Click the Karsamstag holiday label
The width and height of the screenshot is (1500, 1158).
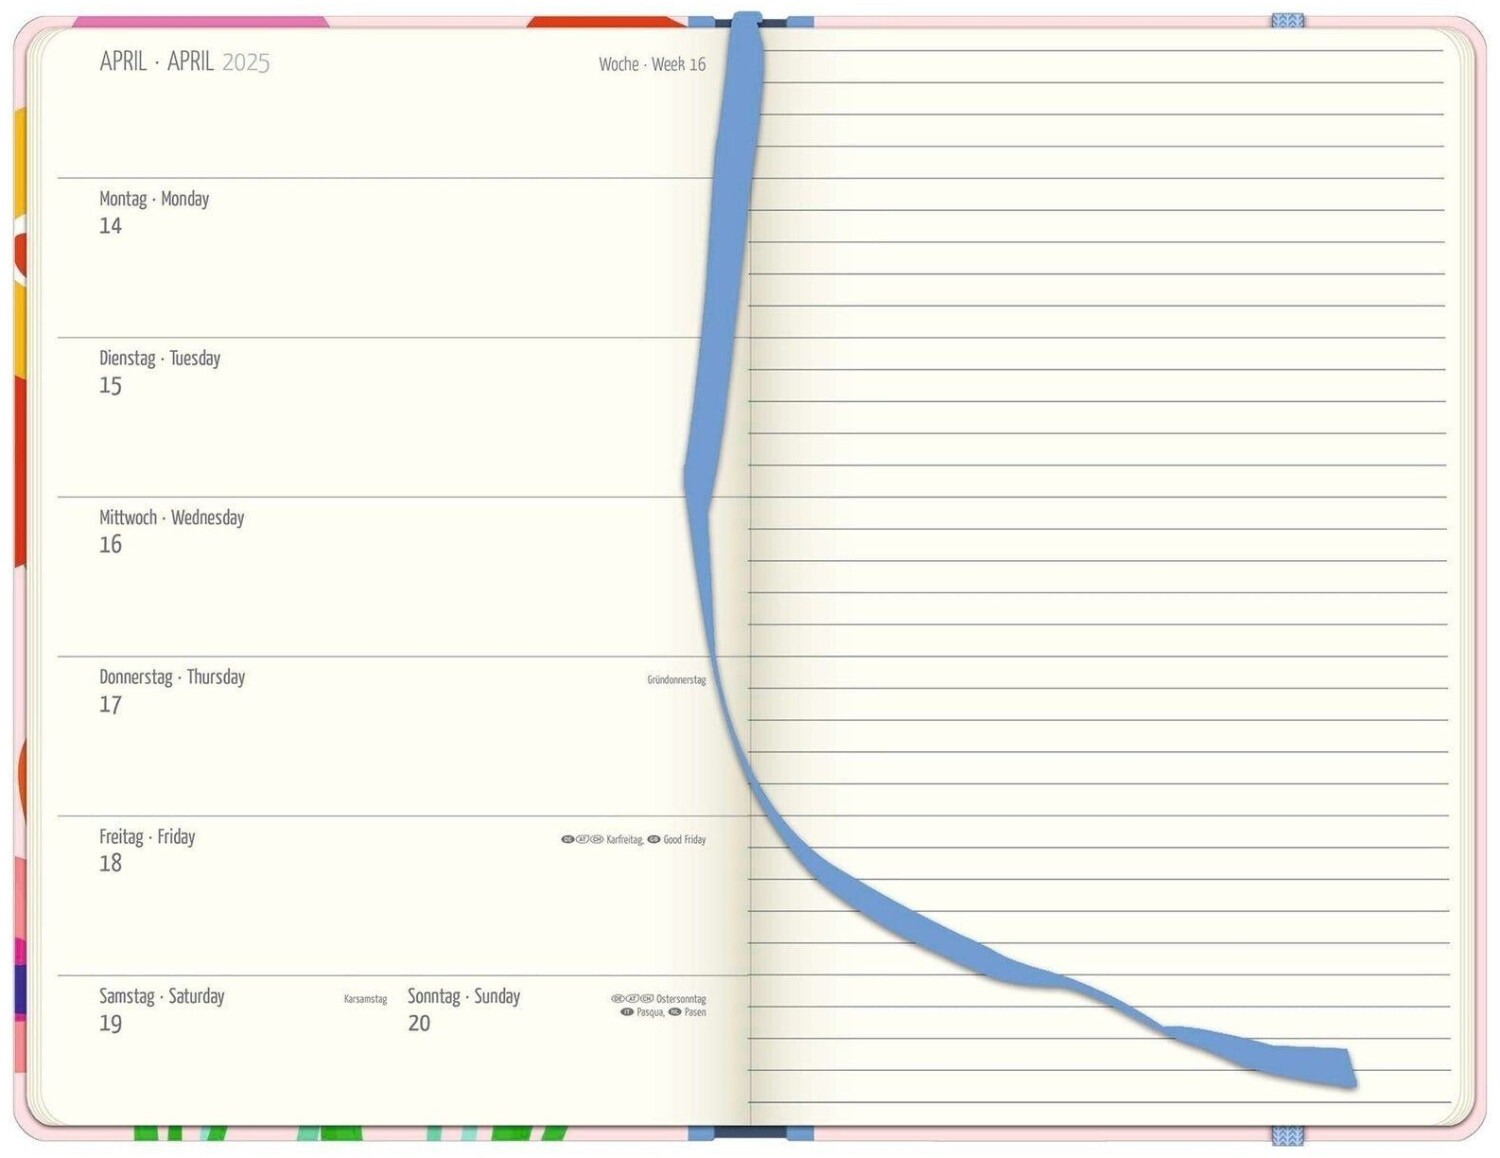pos(365,999)
